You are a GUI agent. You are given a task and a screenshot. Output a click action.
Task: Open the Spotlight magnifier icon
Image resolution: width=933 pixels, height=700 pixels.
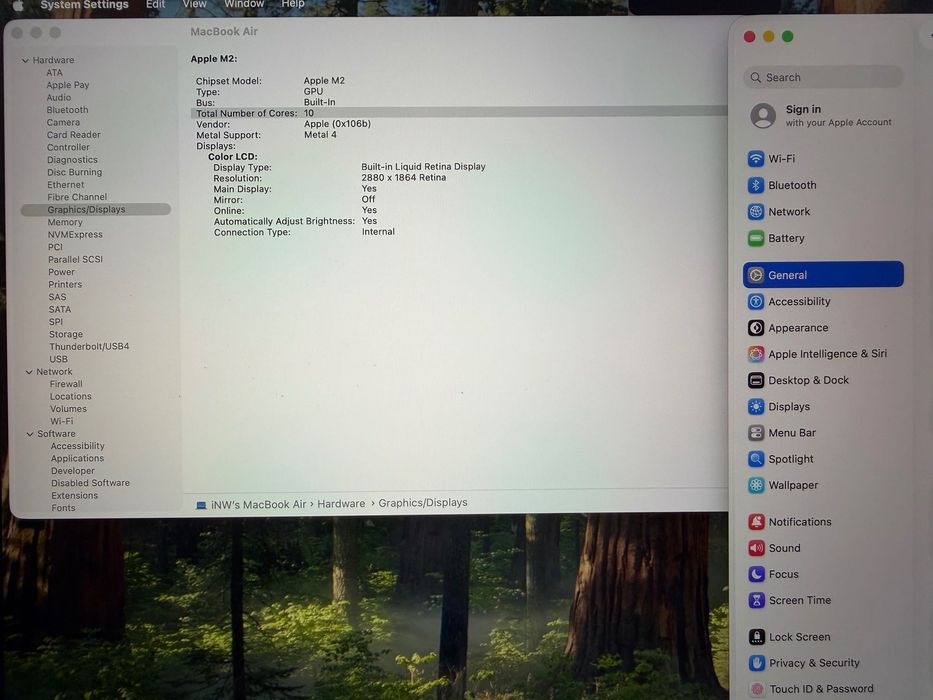point(756,459)
